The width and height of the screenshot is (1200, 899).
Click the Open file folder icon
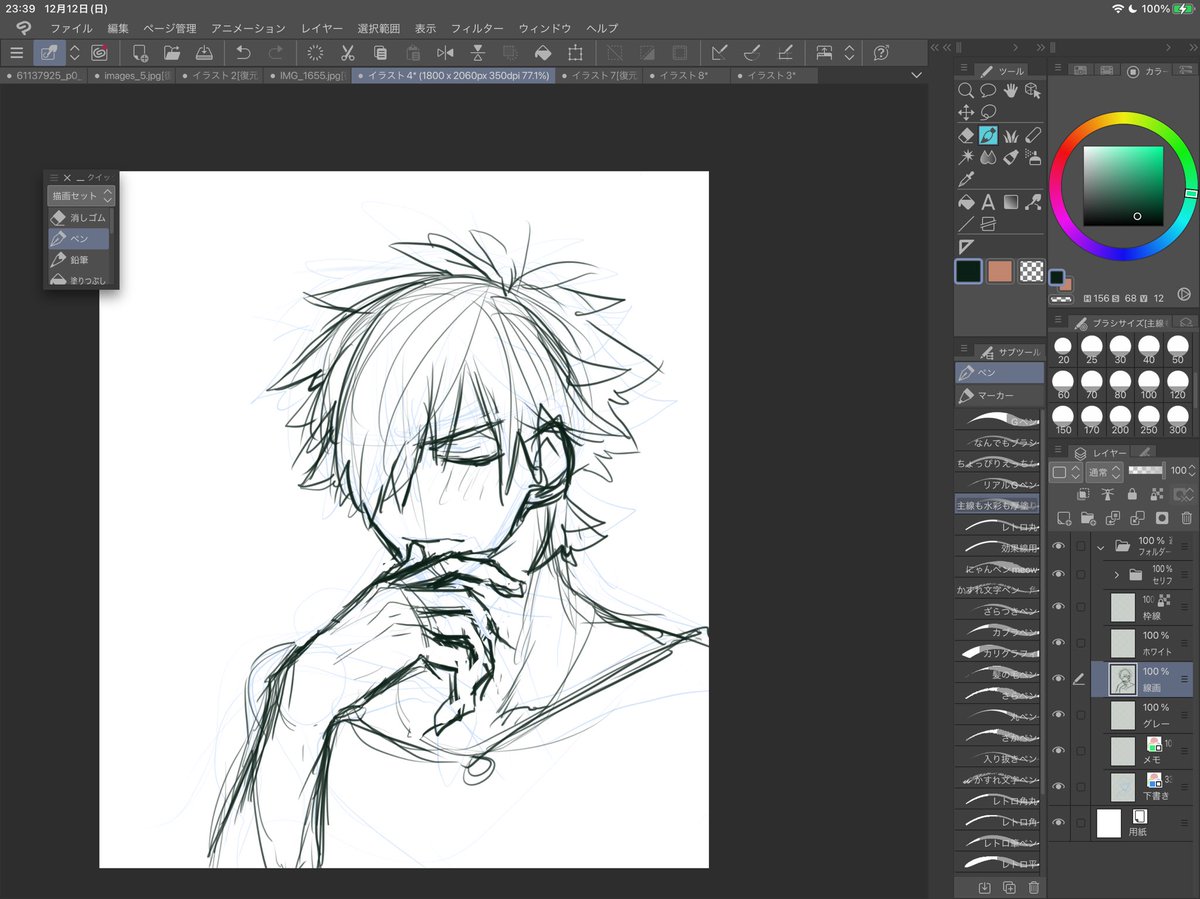click(x=172, y=53)
